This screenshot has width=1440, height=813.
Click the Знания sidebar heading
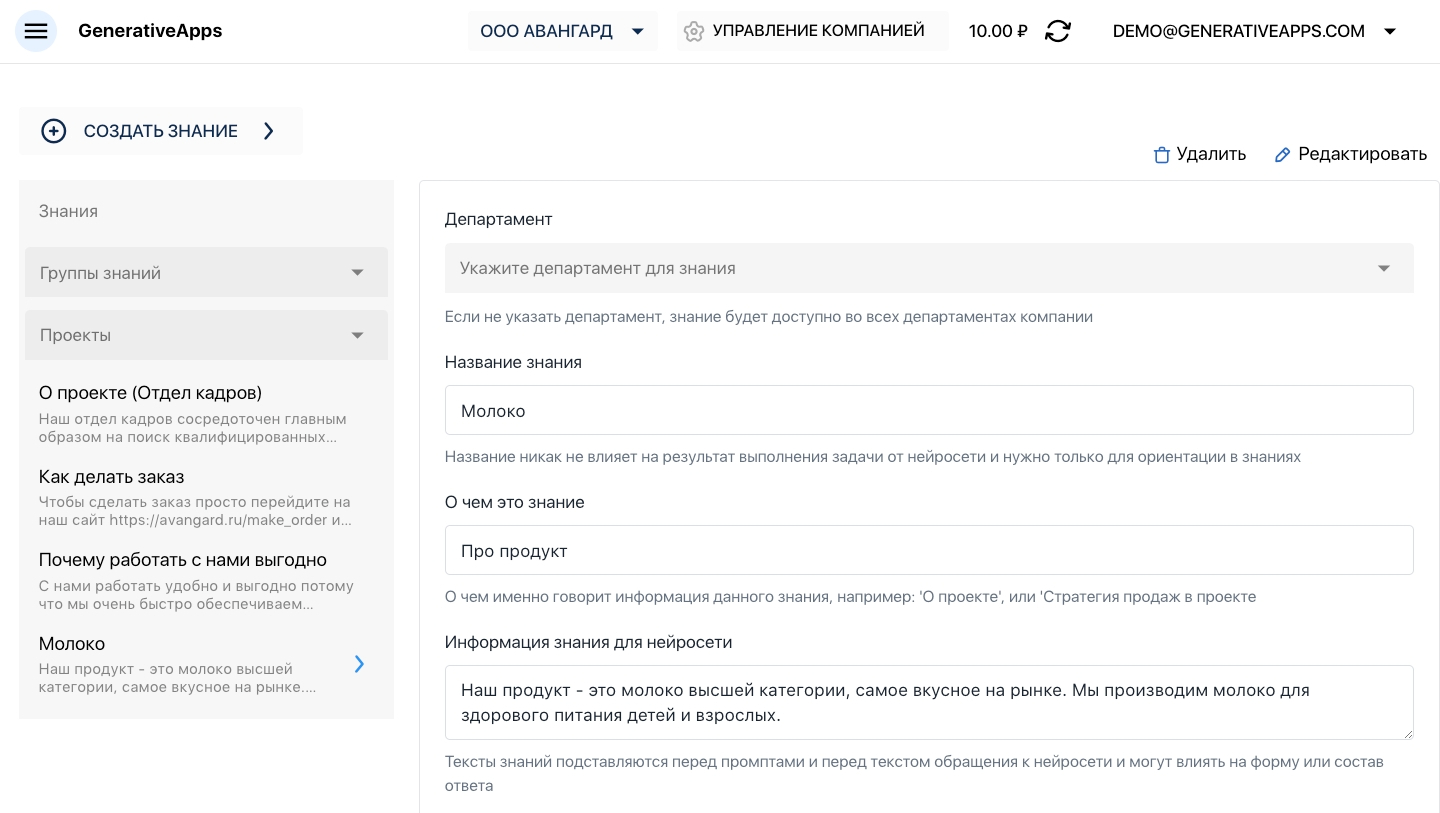tap(68, 211)
